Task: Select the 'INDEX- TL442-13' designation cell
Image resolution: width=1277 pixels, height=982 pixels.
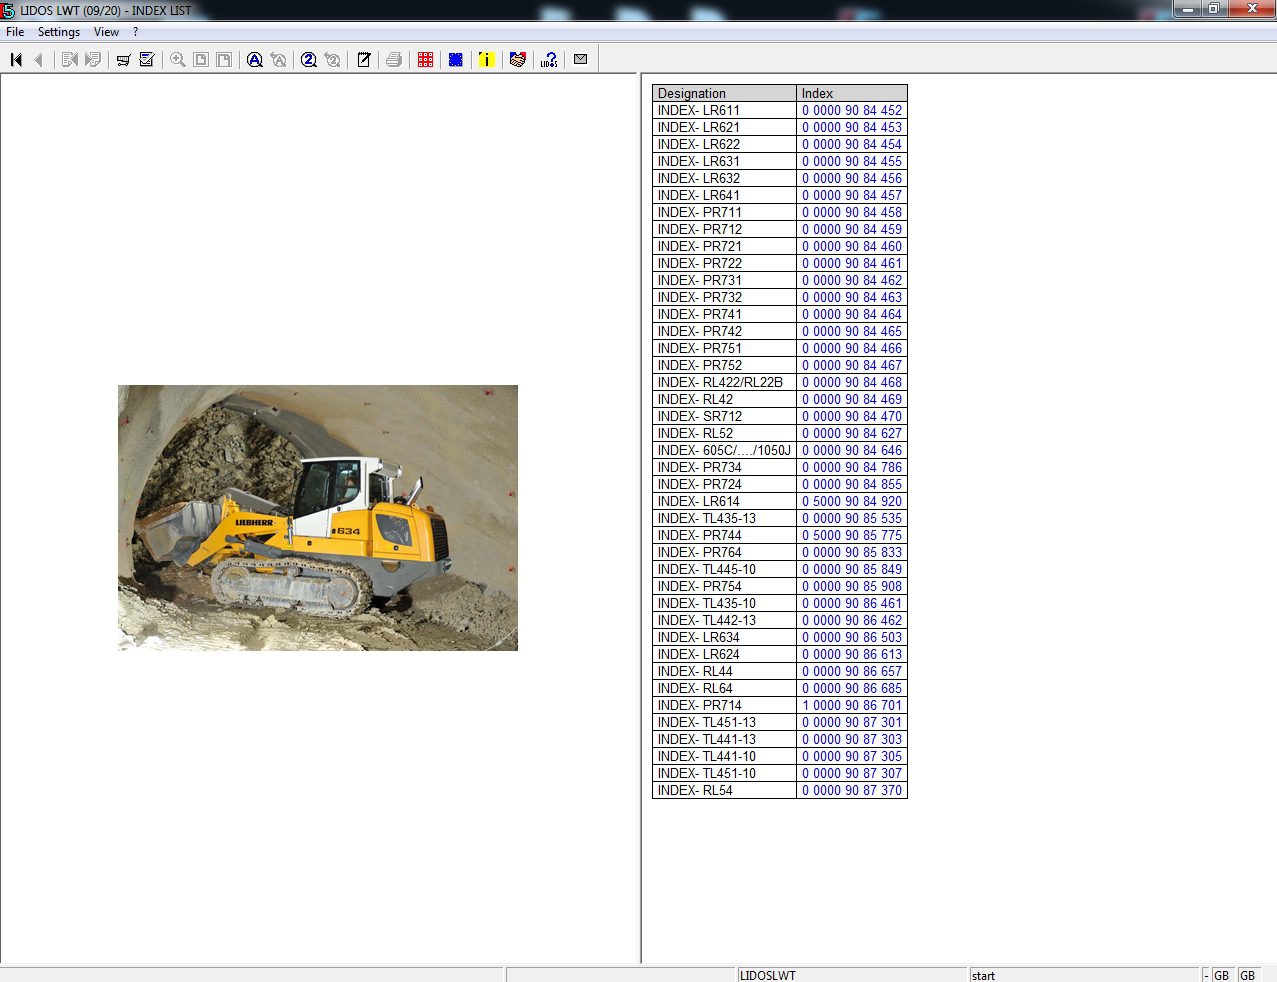Action: click(725, 620)
